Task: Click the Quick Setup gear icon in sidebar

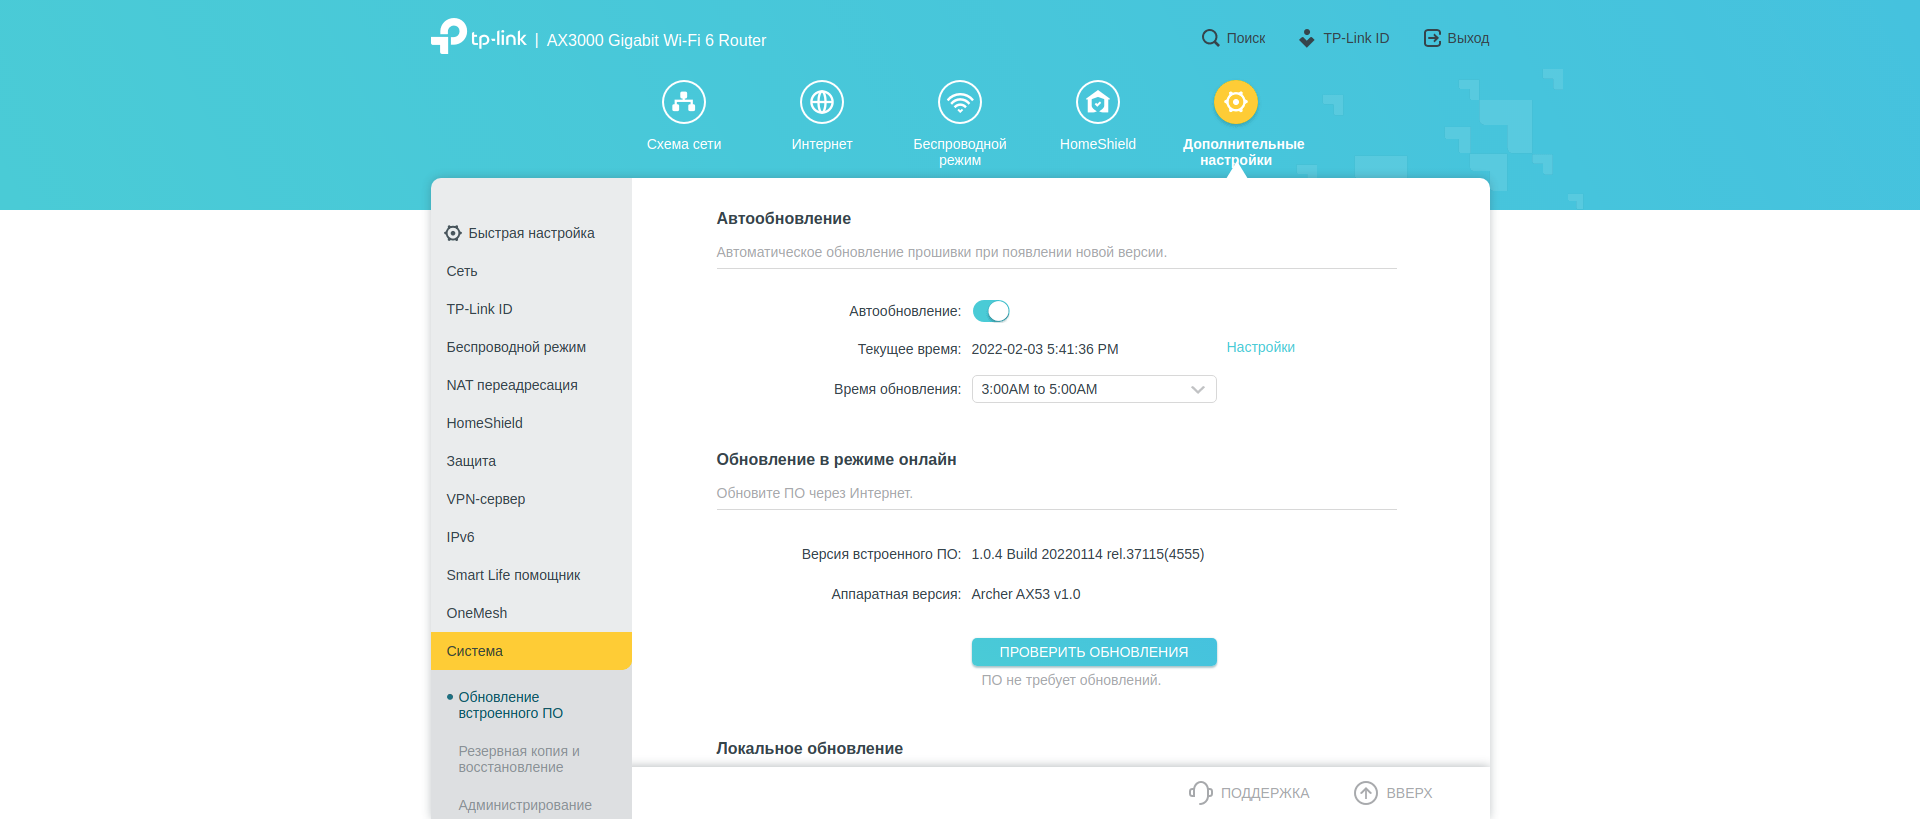Action: click(453, 233)
